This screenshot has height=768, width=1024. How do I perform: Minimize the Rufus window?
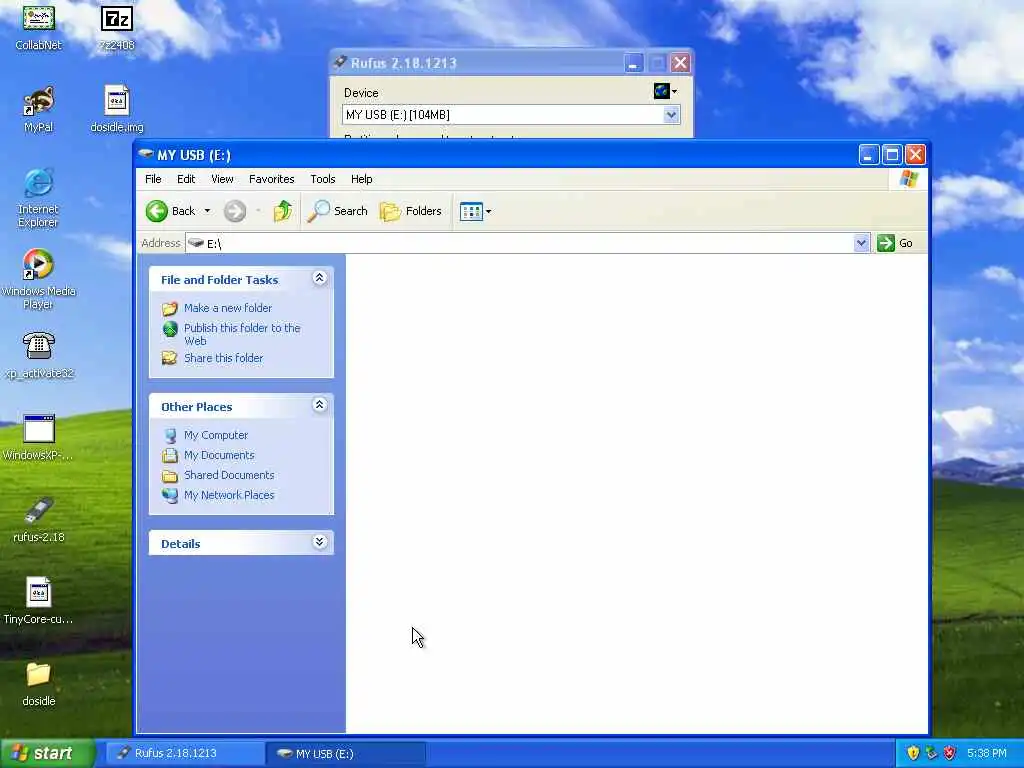pos(632,63)
